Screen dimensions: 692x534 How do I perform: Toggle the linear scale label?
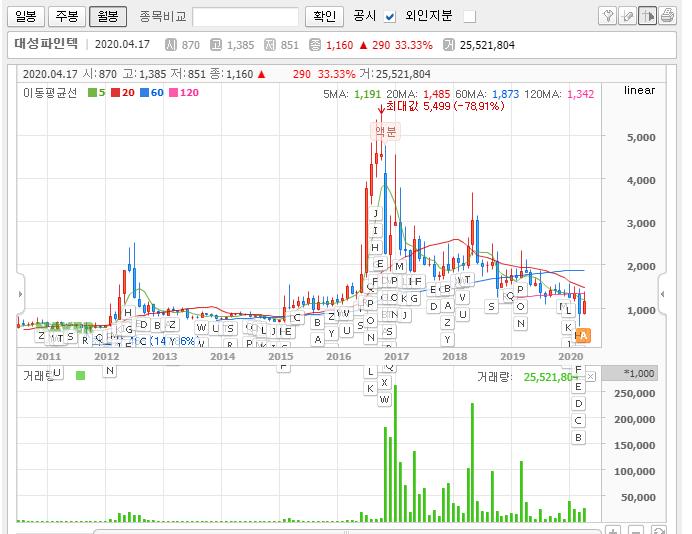(x=639, y=90)
